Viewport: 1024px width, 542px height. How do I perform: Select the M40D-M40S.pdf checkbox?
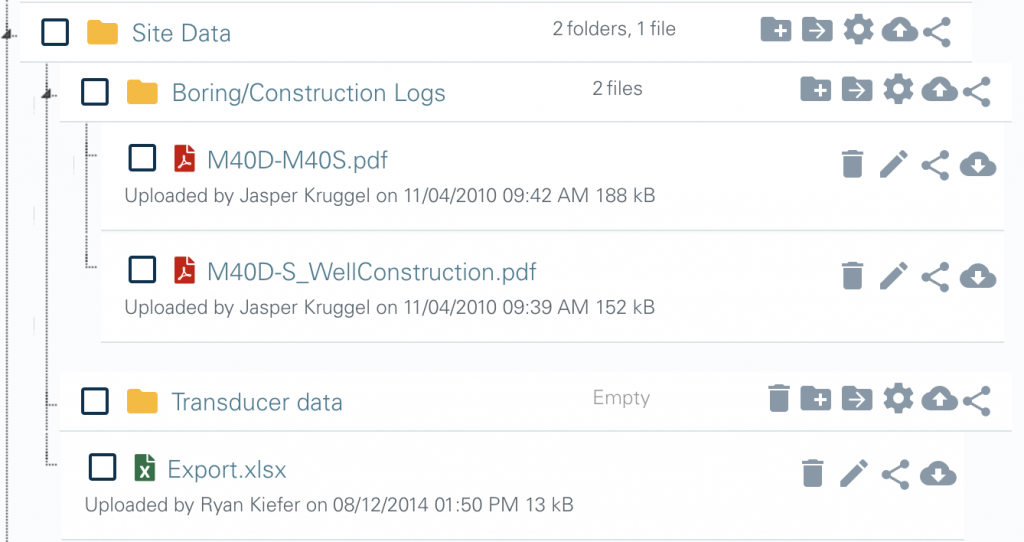click(142, 158)
